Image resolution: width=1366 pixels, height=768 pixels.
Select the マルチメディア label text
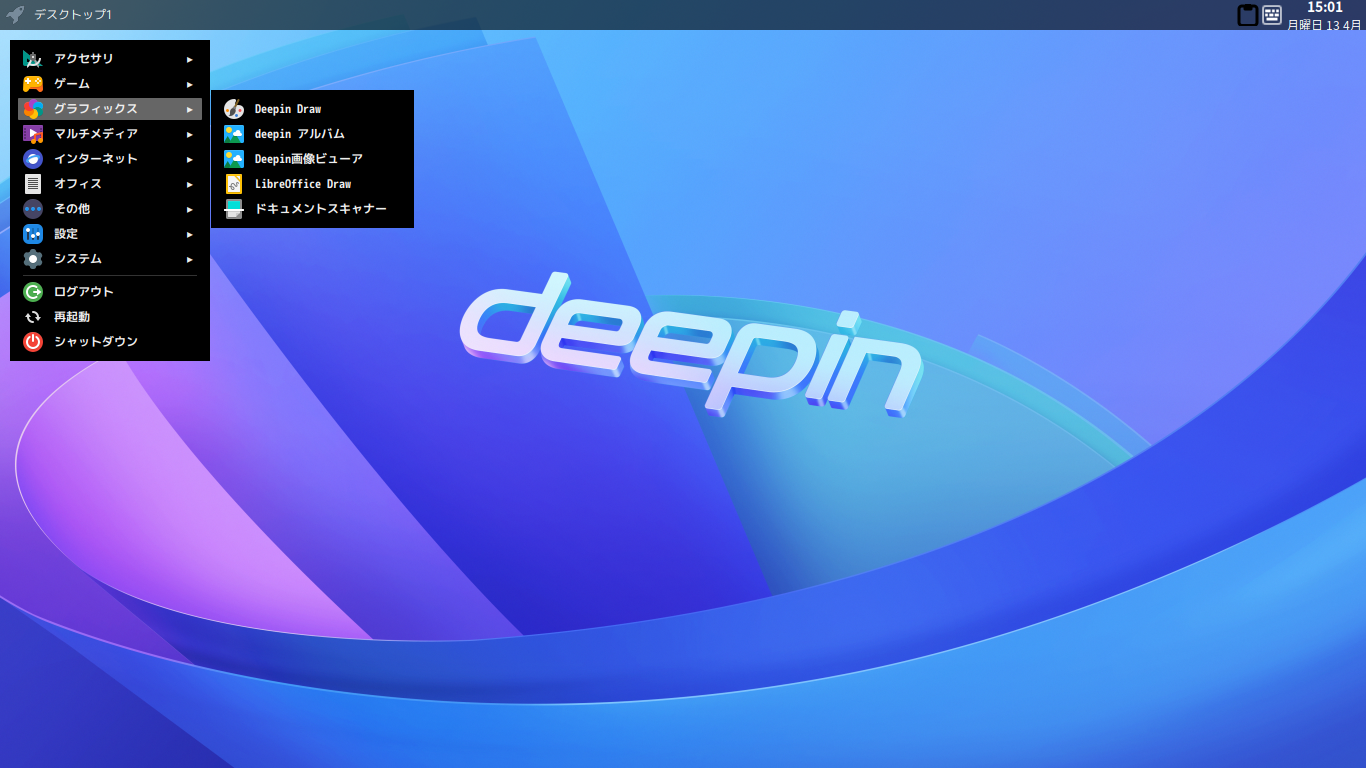(x=96, y=134)
